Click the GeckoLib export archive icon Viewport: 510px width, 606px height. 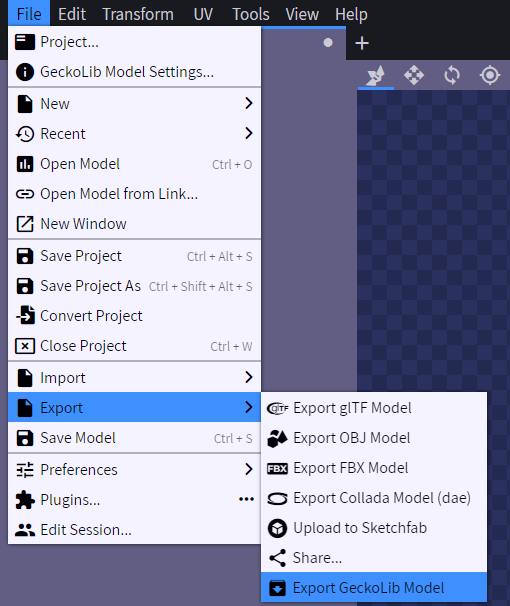277,588
